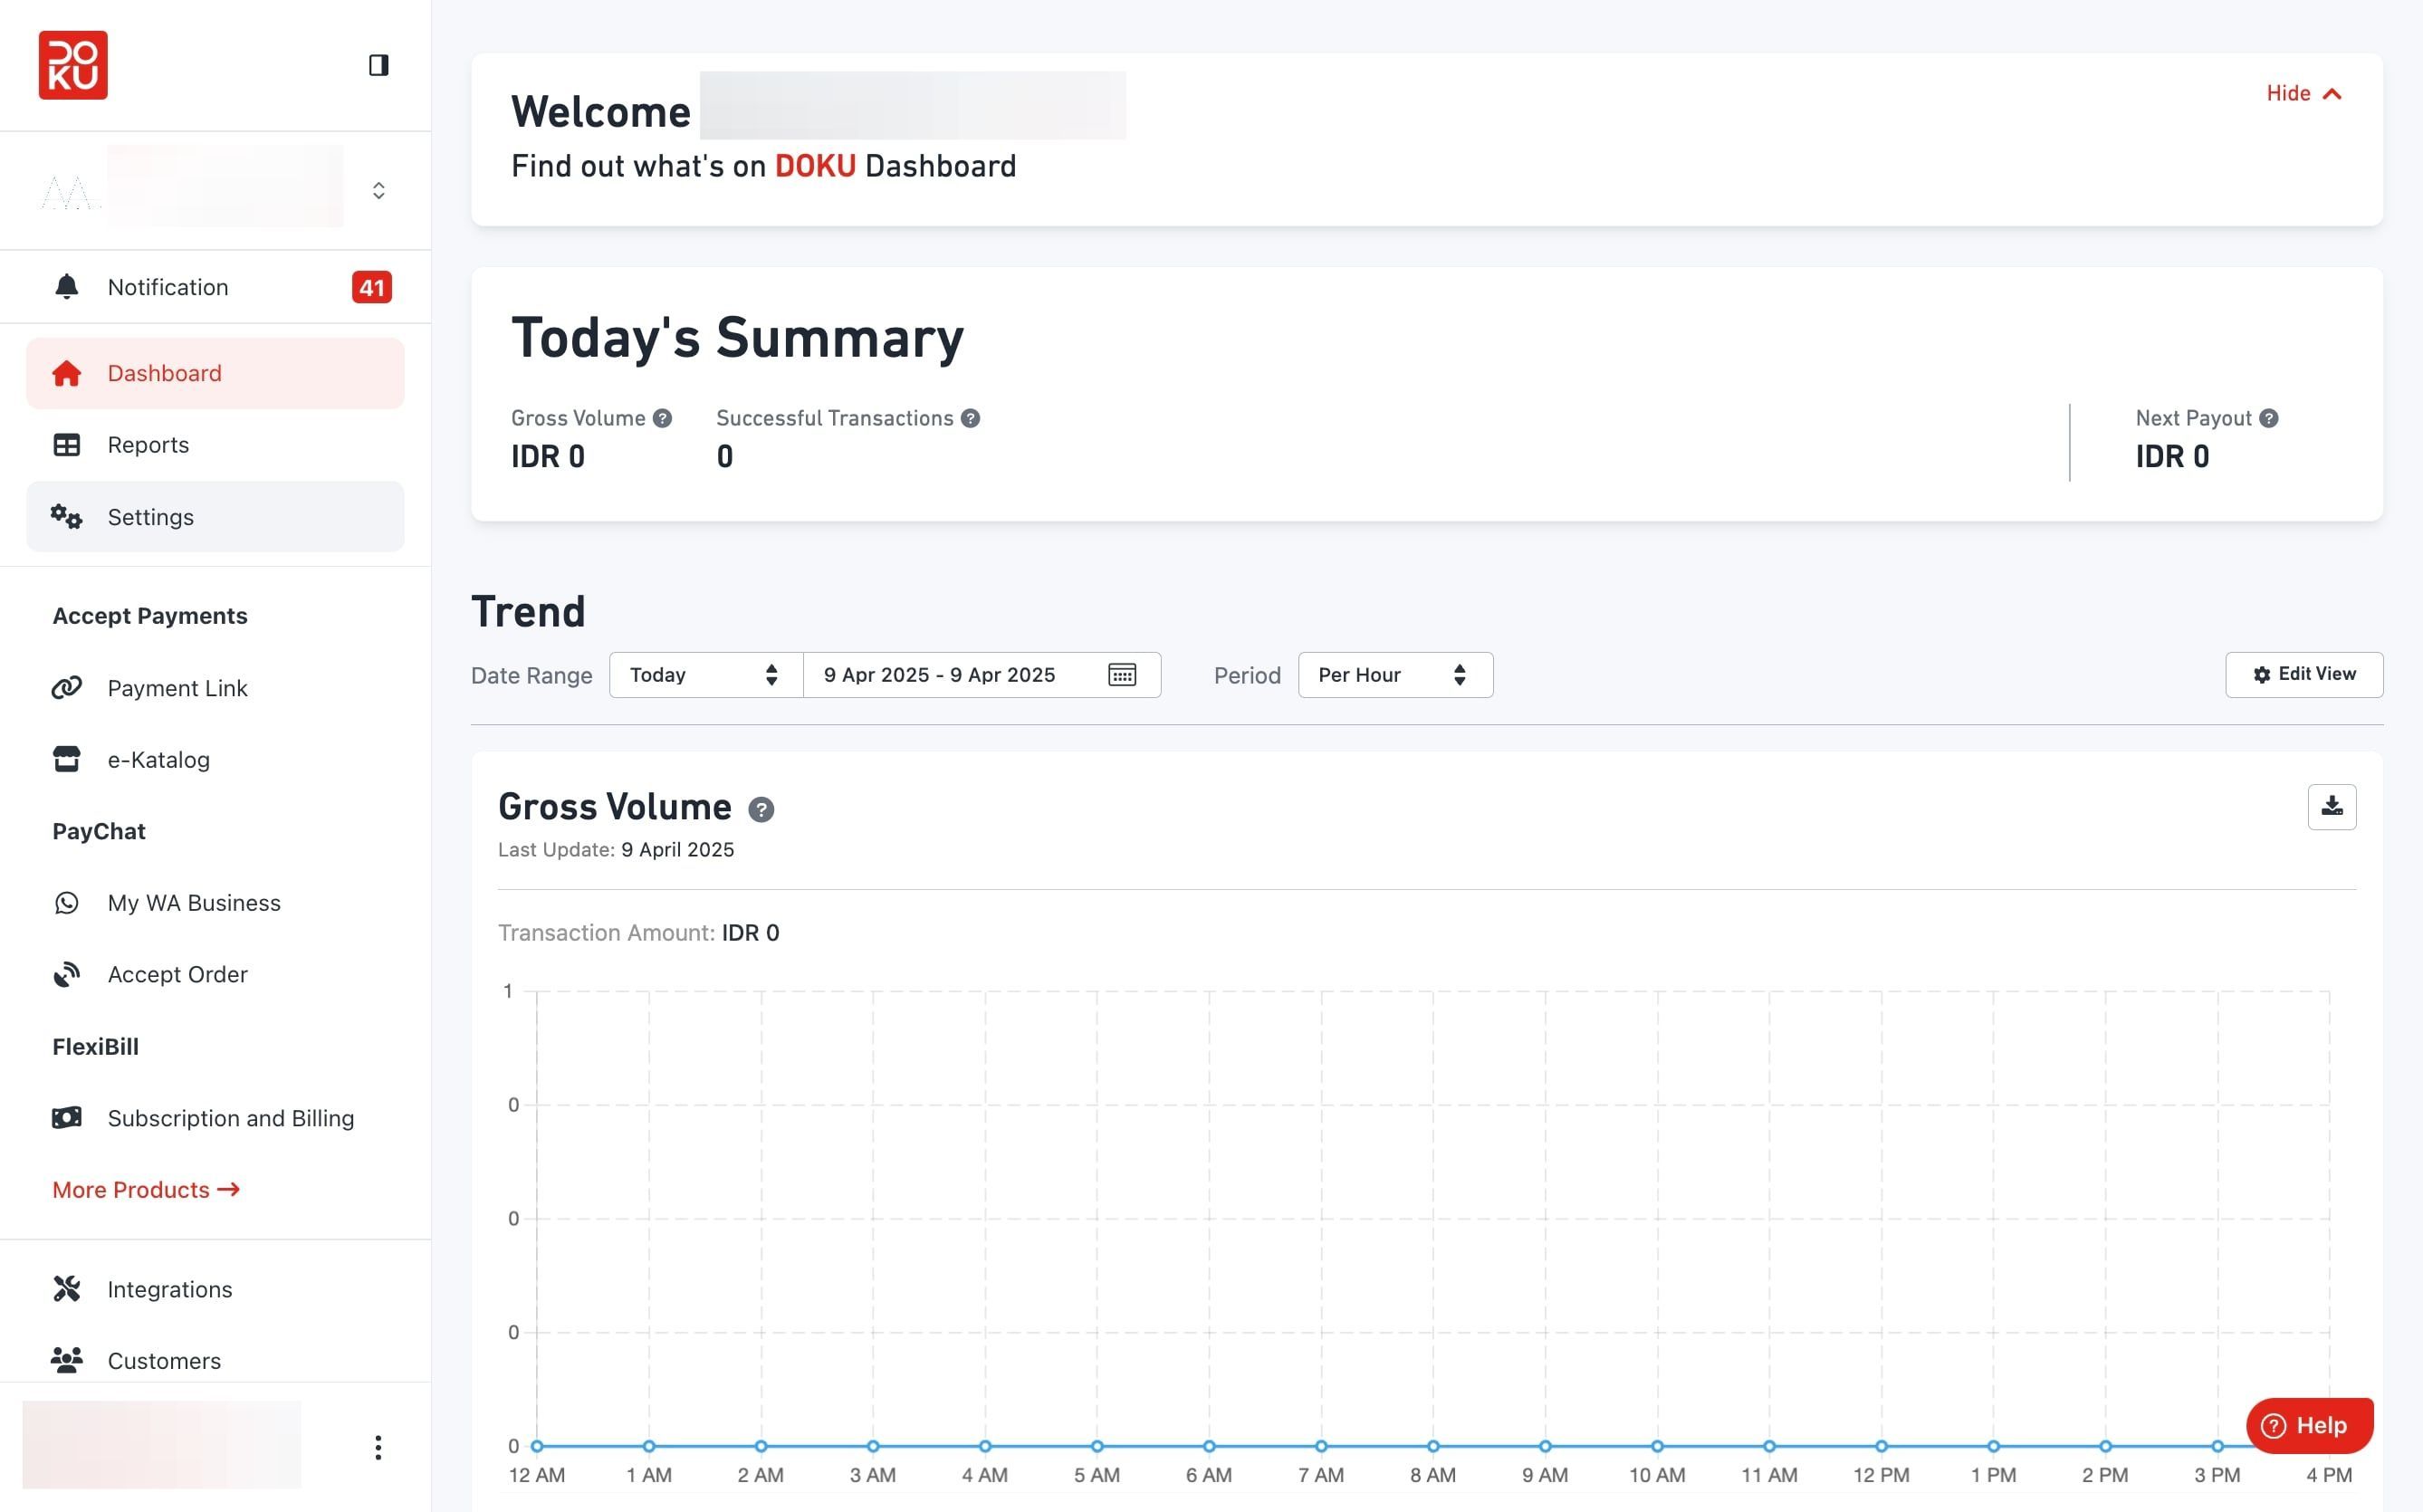The image size is (2423, 1512).
Task: Open My WA Business page
Action: pyautogui.click(x=215, y=903)
